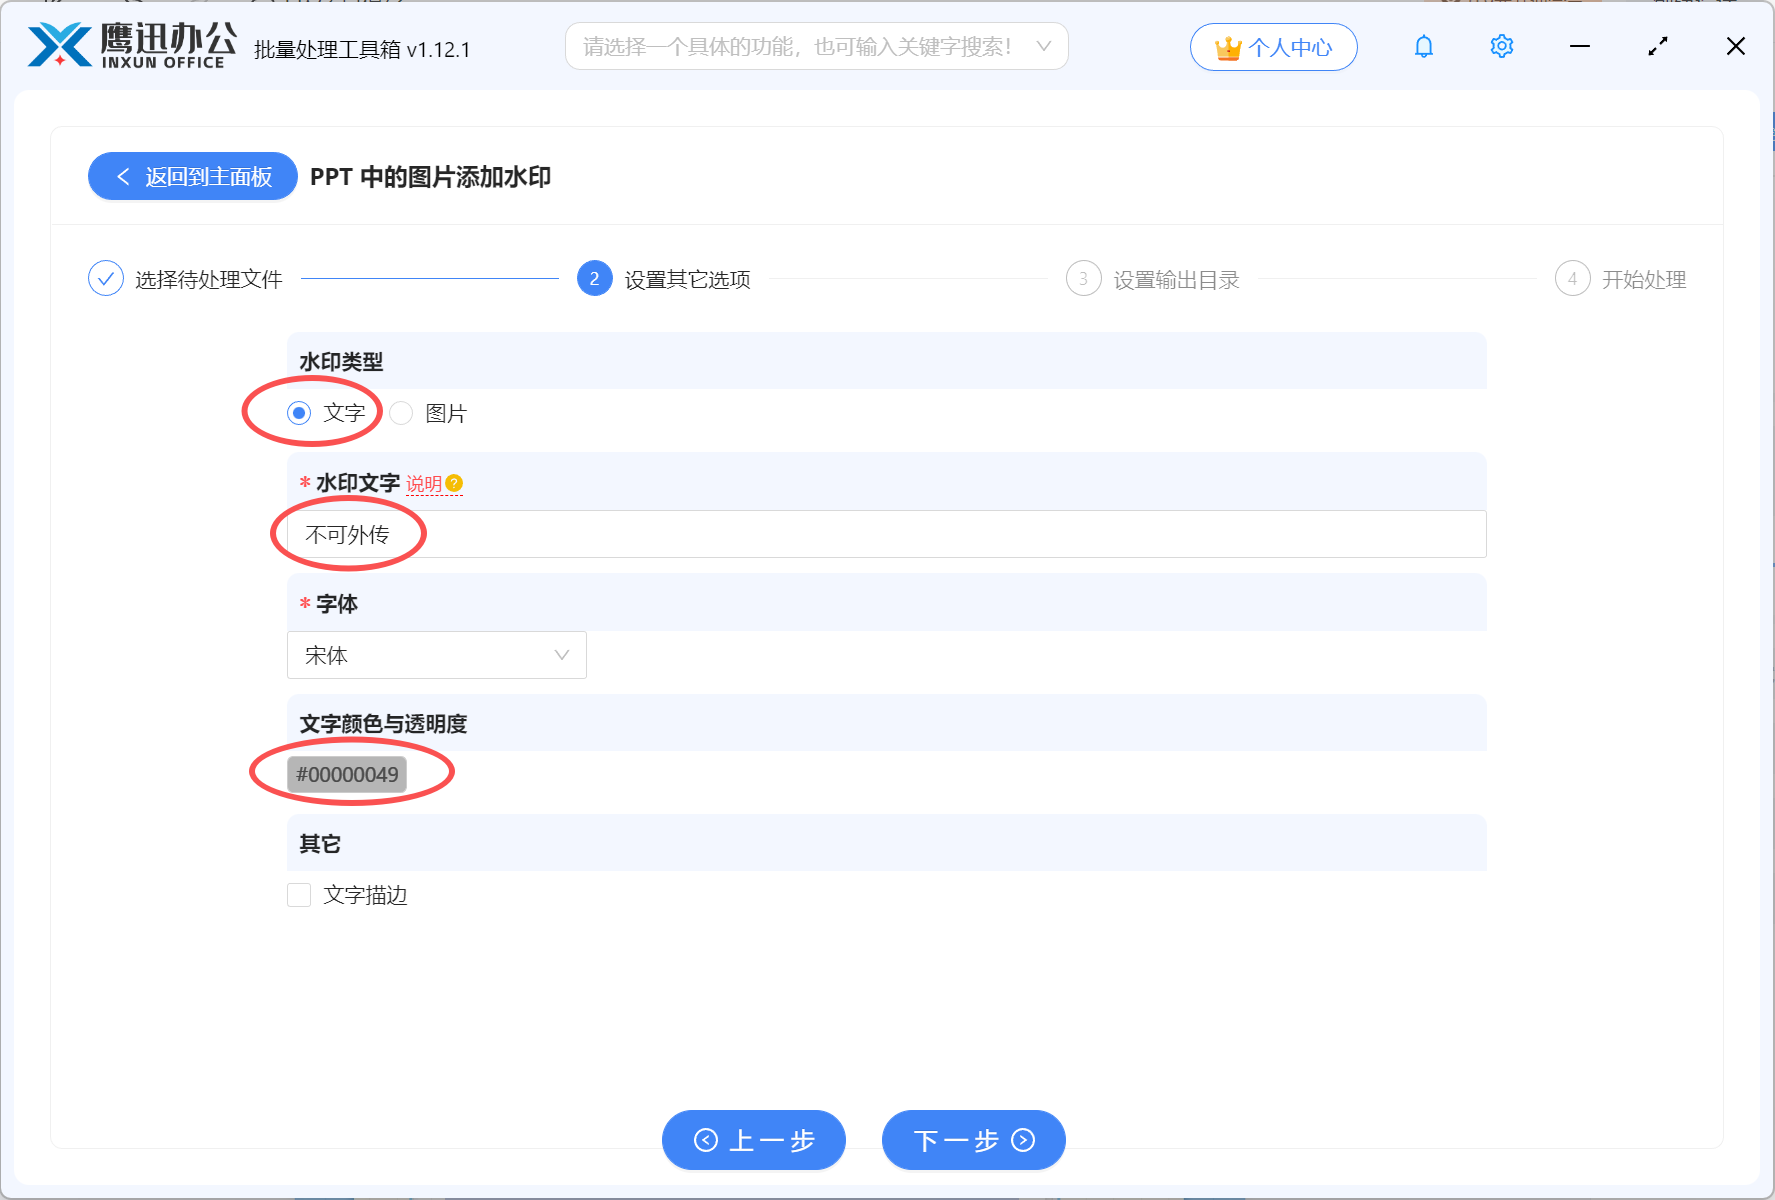Click step 3 设置输出目录 circle icon
The height and width of the screenshot is (1200, 1775).
pos(1085,279)
